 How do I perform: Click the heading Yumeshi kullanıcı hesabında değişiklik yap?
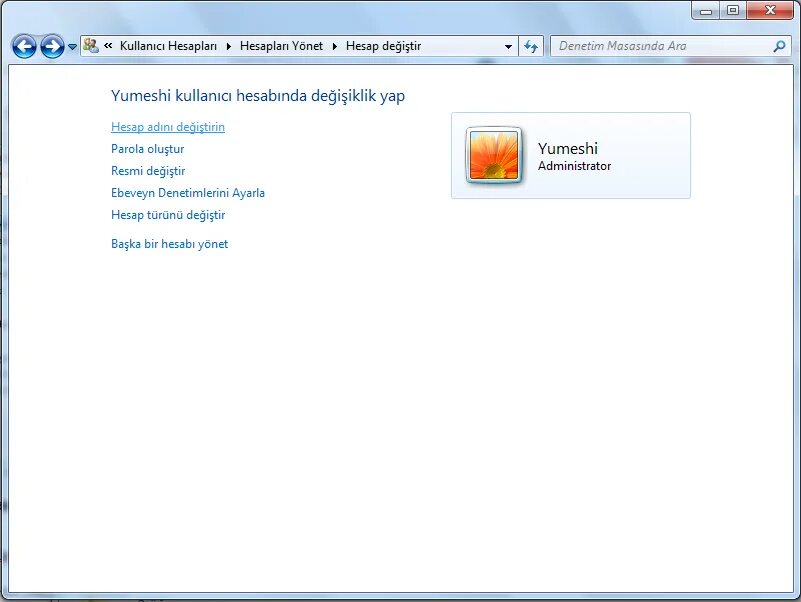[x=257, y=96]
